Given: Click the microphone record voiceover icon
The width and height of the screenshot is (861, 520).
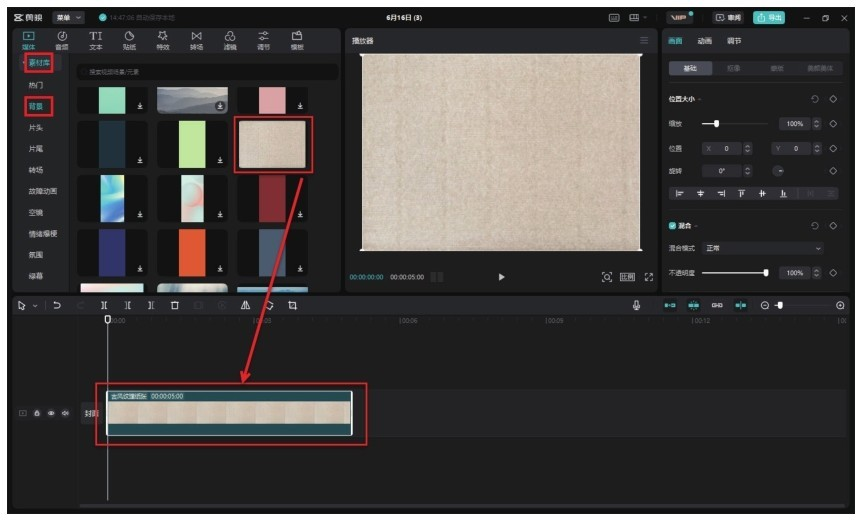Looking at the screenshot, I should tap(636, 305).
